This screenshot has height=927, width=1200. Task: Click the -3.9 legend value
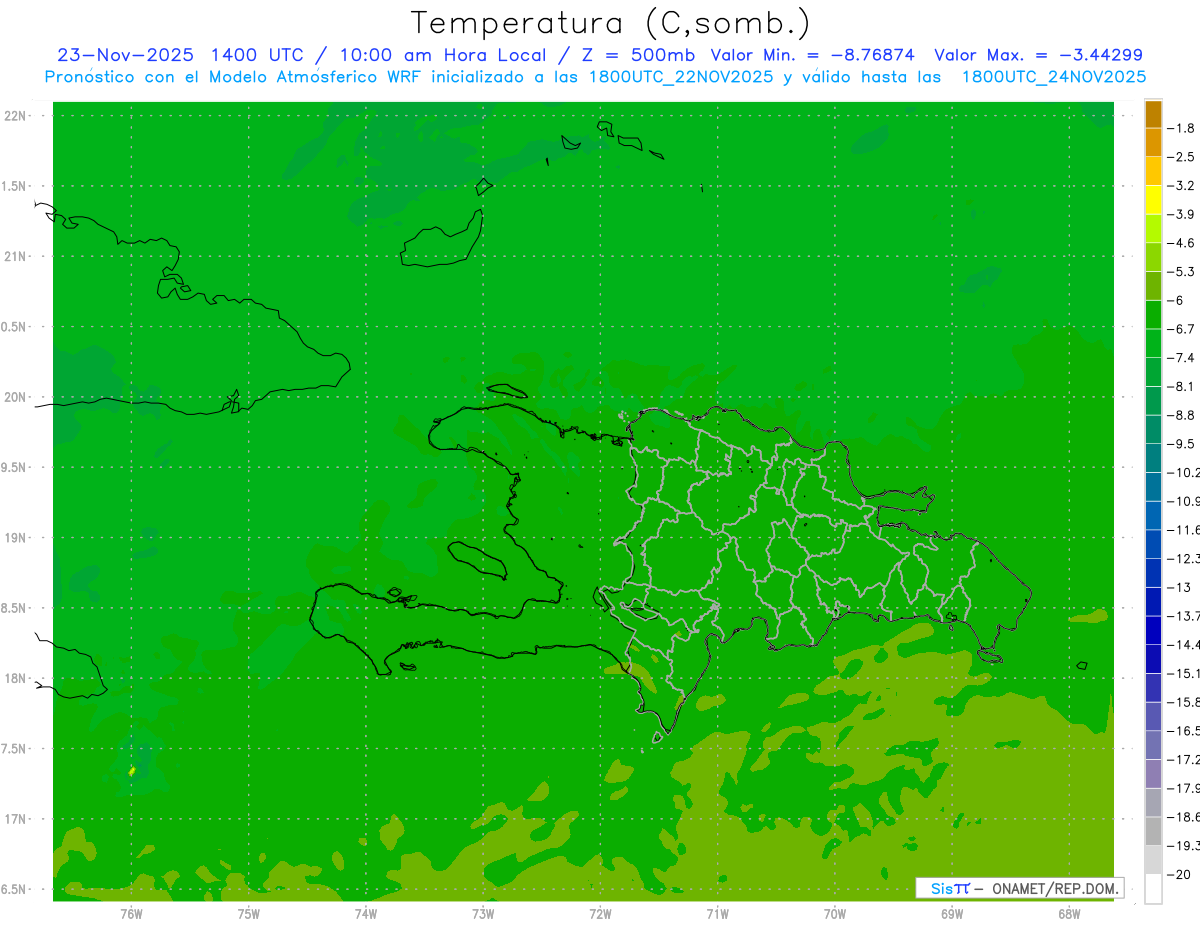coord(1183,214)
